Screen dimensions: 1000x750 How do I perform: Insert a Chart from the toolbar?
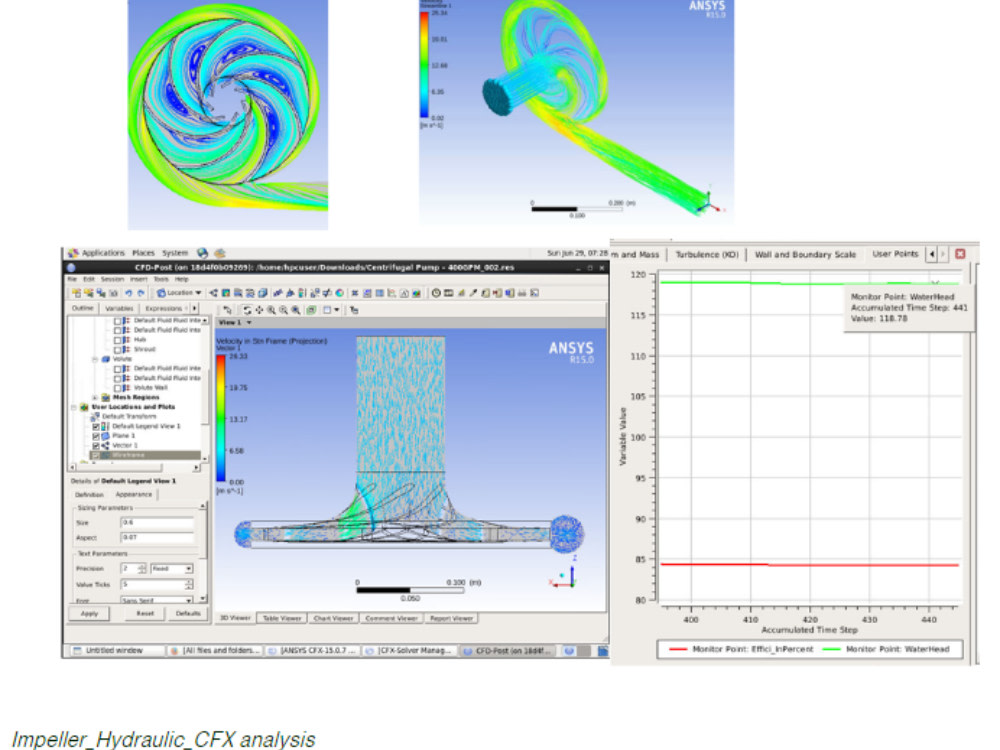click(392, 293)
